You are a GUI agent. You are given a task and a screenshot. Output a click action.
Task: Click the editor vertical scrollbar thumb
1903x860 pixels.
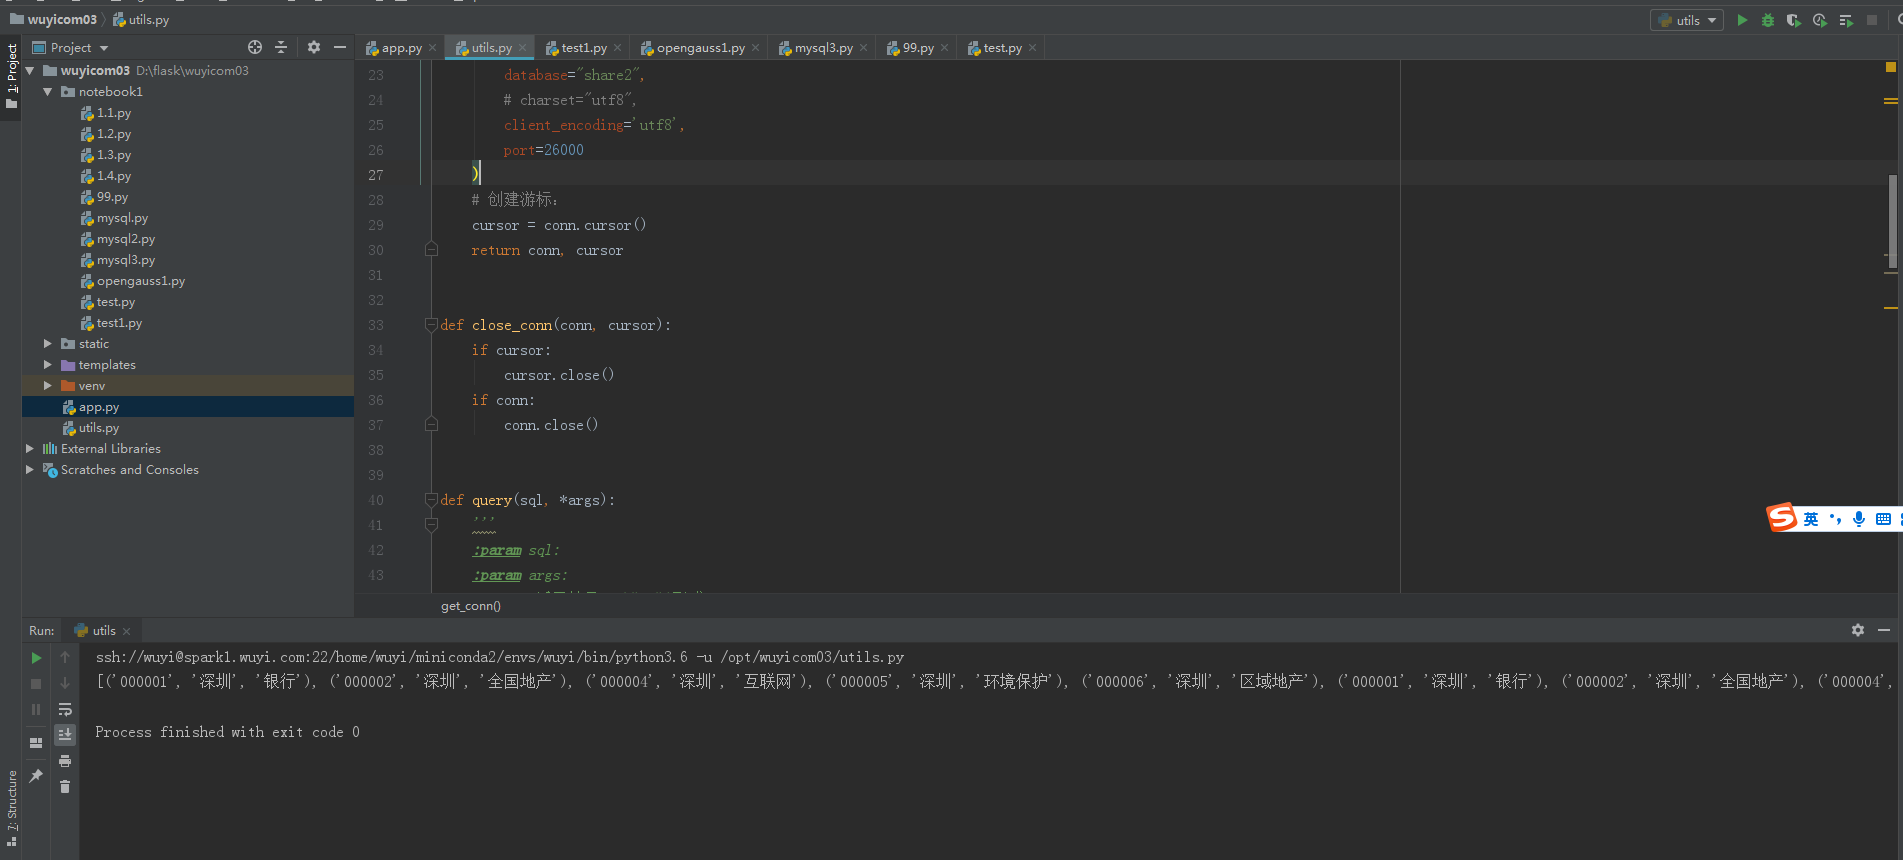1892,222
